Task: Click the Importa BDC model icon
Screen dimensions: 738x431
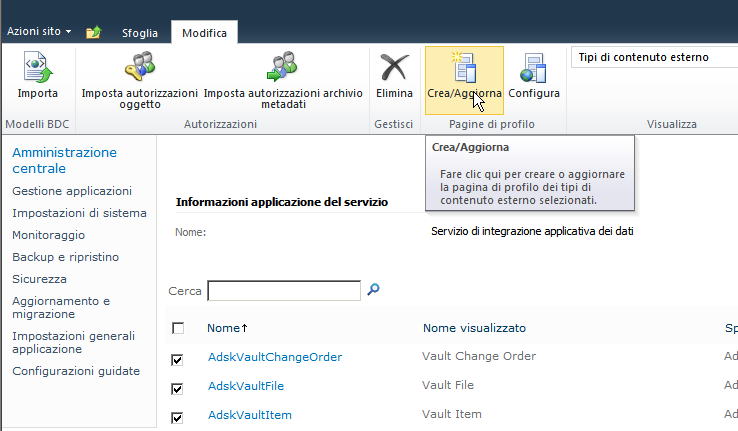Action: coord(37,68)
